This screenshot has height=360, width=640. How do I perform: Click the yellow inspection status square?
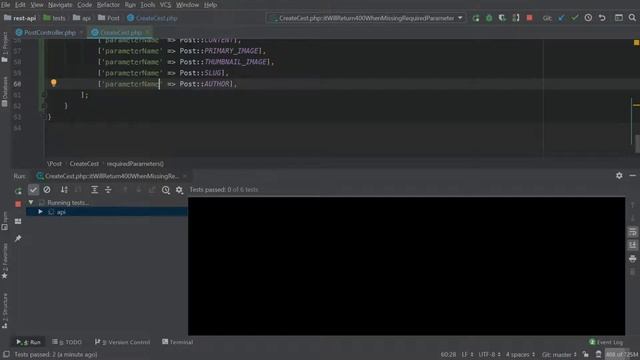click(x=636, y=42)
